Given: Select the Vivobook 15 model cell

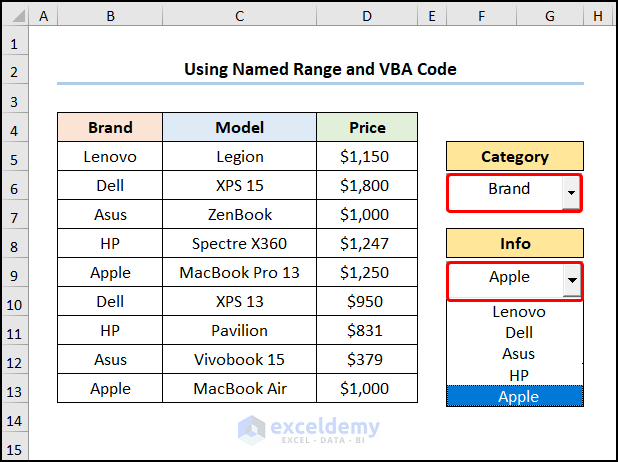Looking at the screenshot, I should coord(239,360).
